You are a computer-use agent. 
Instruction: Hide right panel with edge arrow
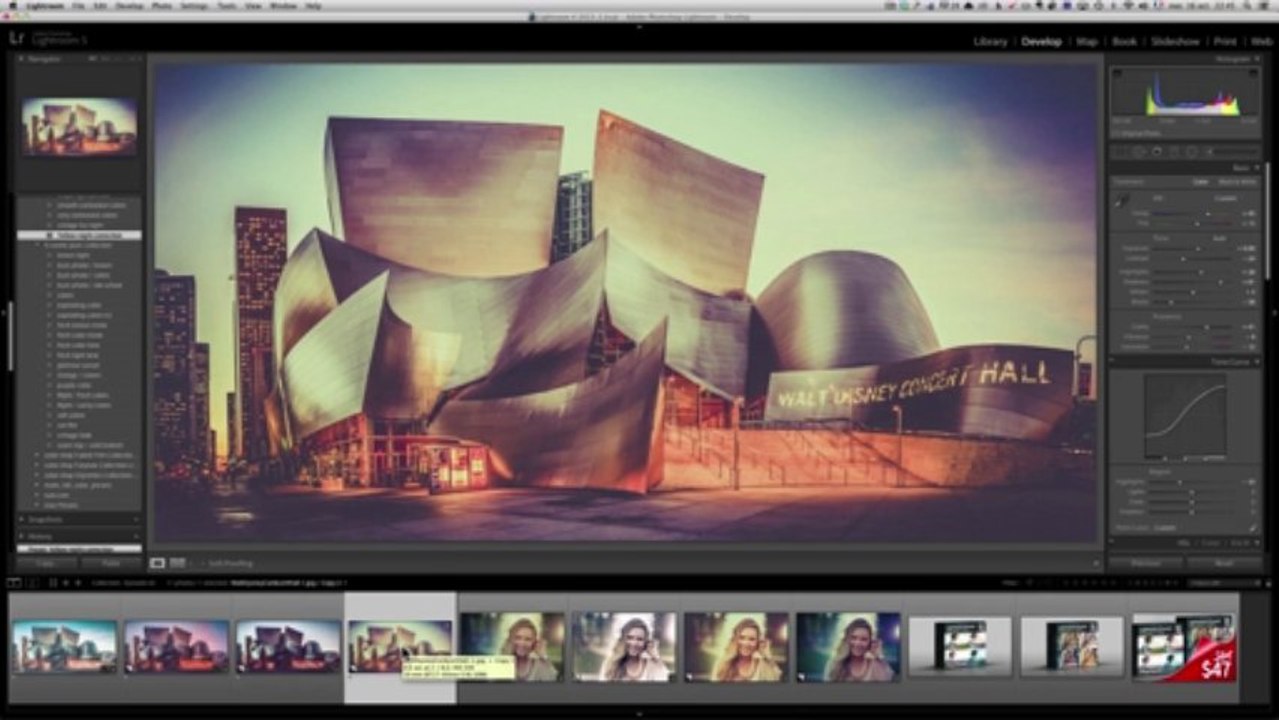(1274, 312)
